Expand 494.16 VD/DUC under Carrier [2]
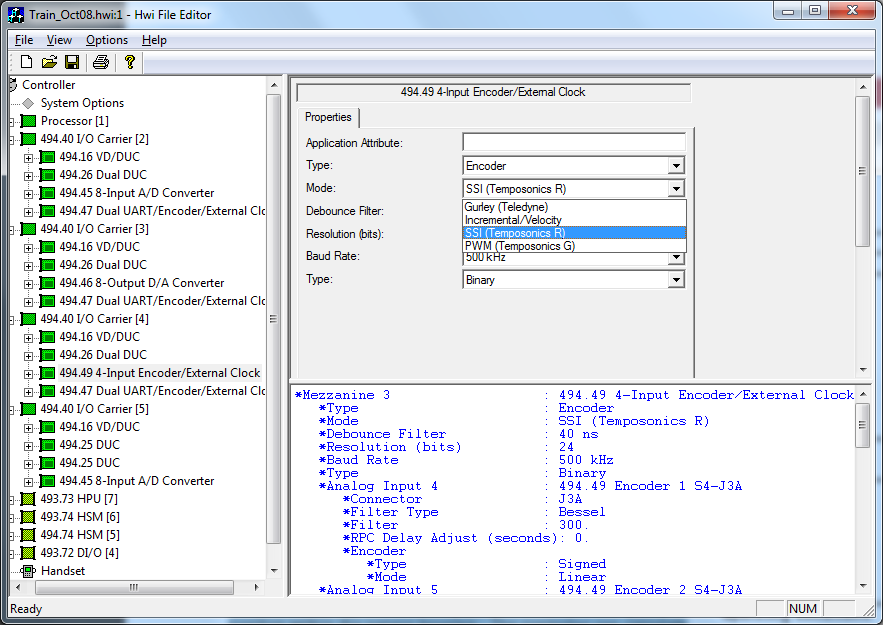Image resolution: width=883 pixels, height=625 pixels. click(x=28, y=158)
